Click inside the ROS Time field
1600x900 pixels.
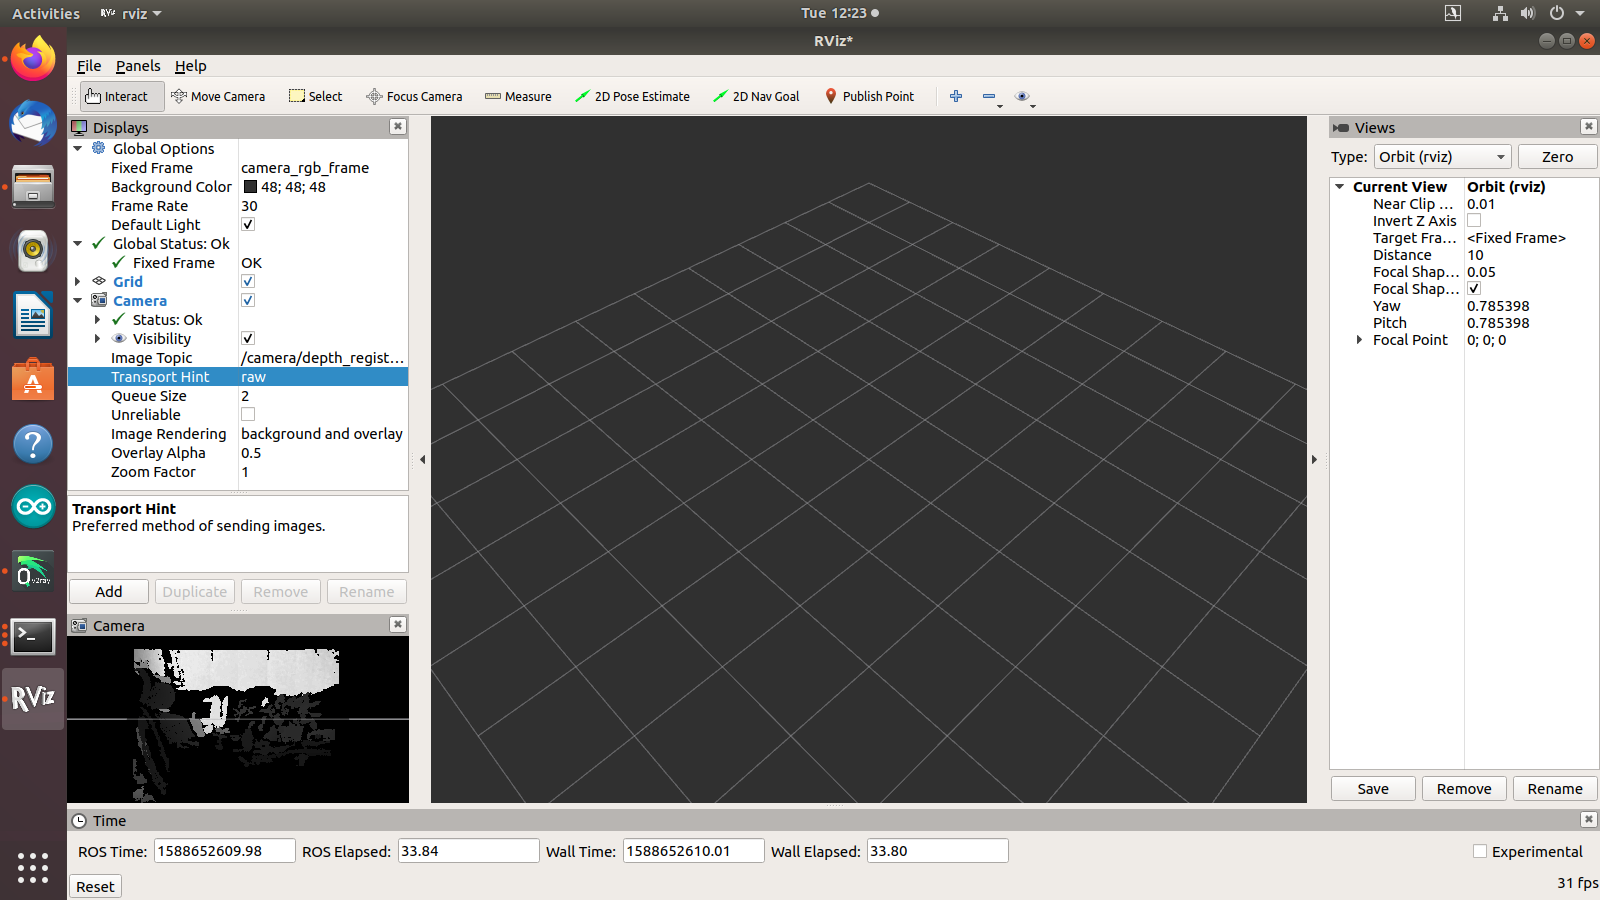[224, 850]
